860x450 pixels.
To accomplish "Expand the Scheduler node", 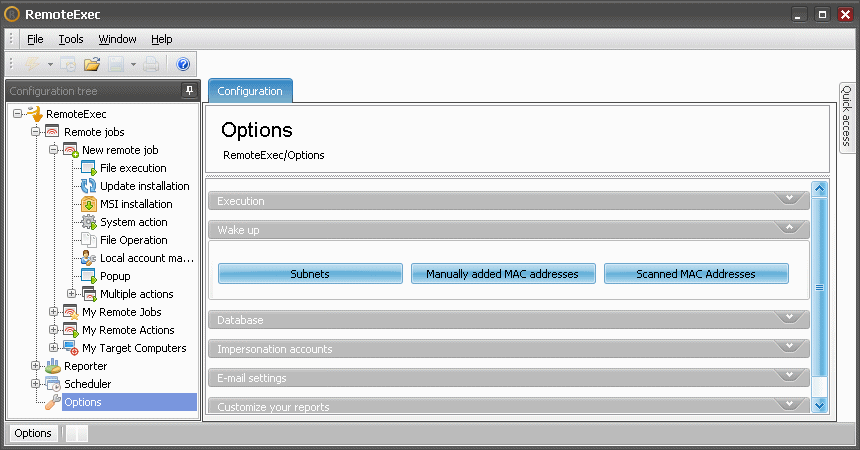I will tap(36, 384).
